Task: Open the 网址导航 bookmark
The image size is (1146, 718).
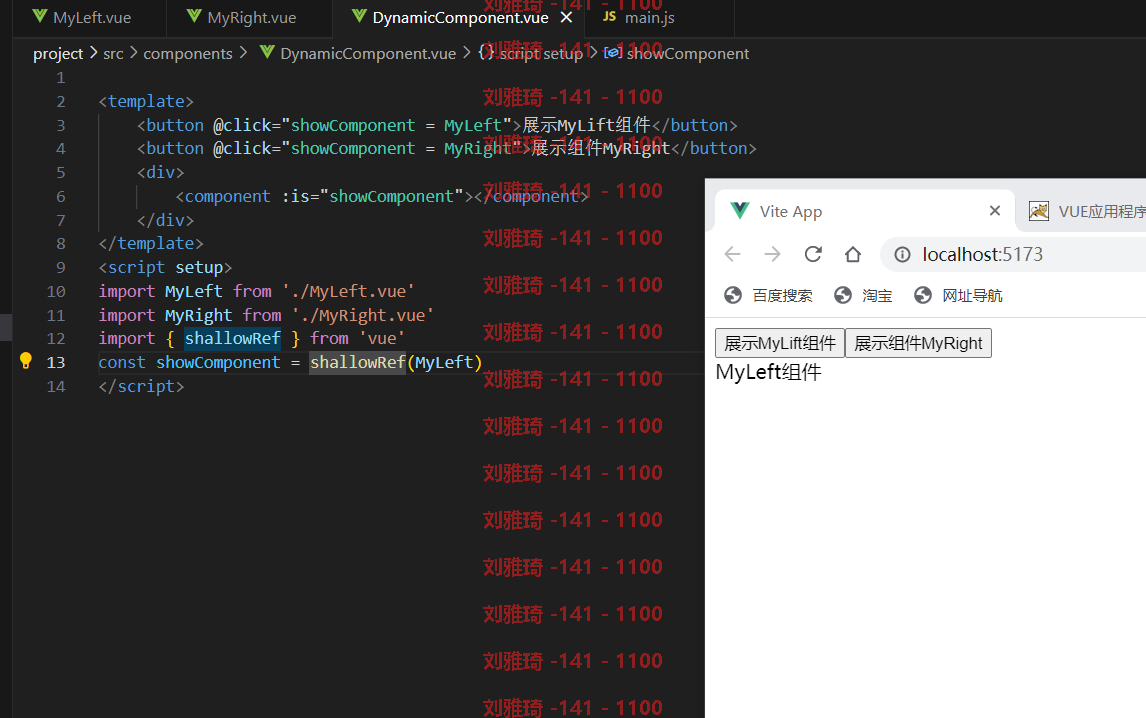Action: pyautogui.click(x=958, y=295)
